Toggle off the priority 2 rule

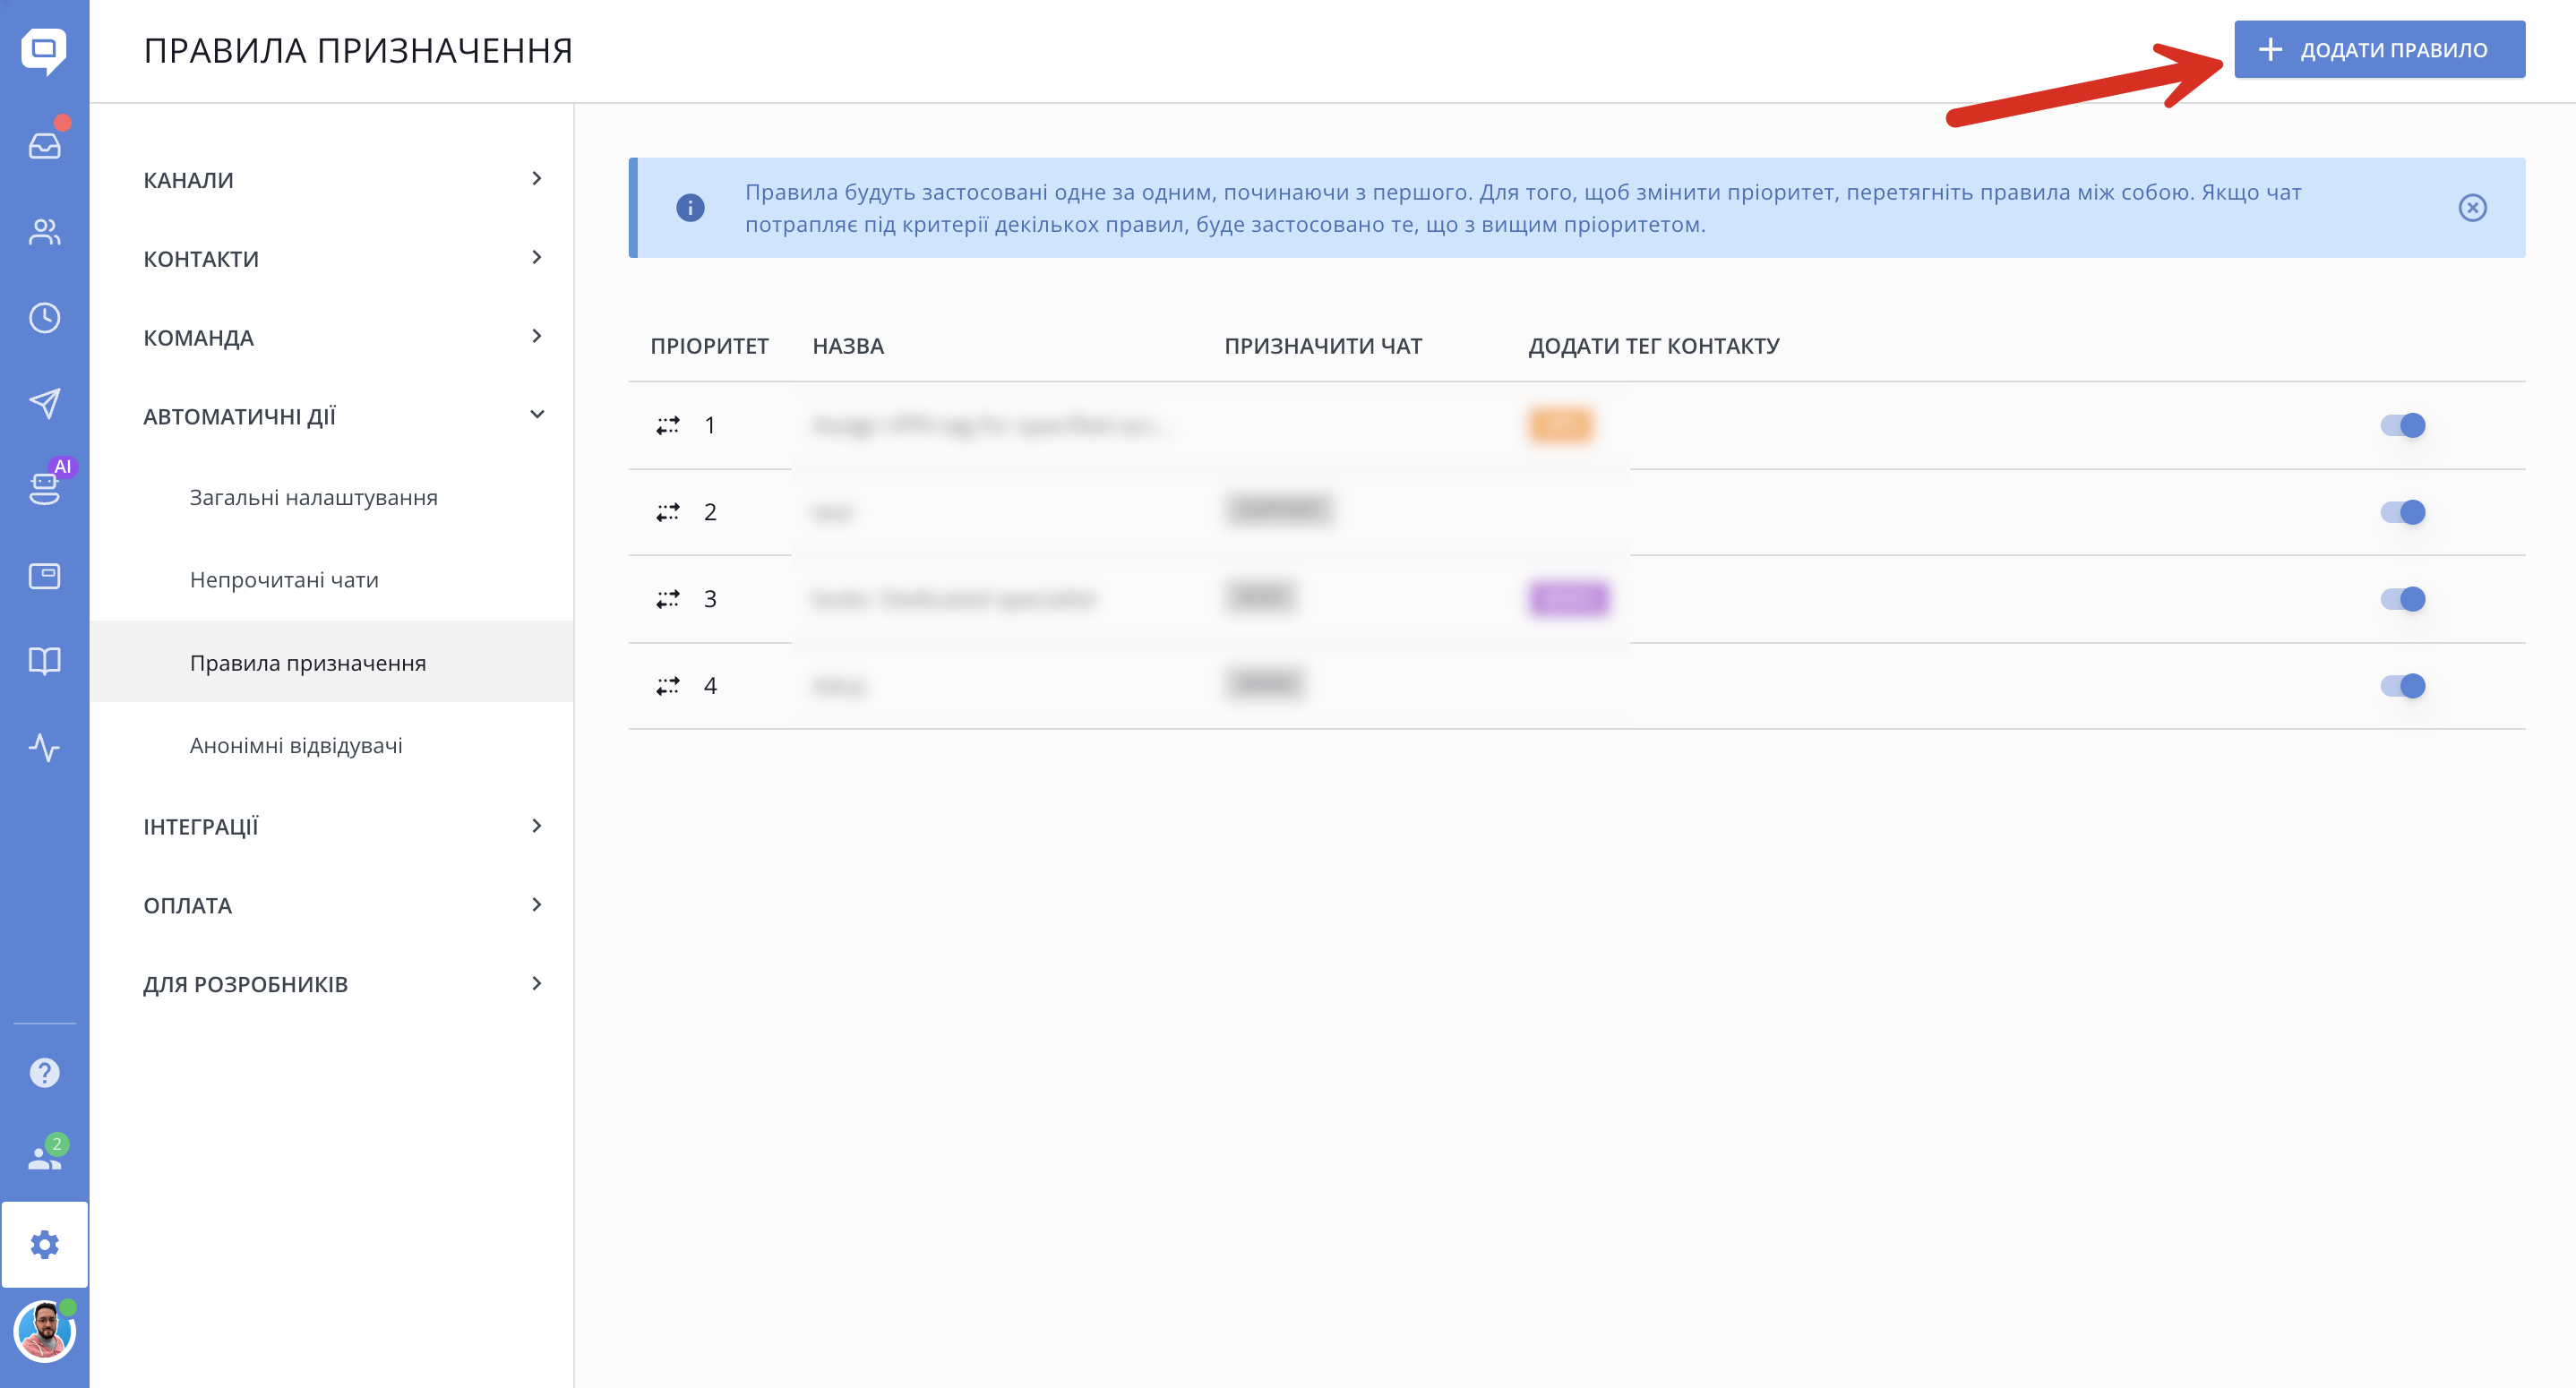point(2402,512)
